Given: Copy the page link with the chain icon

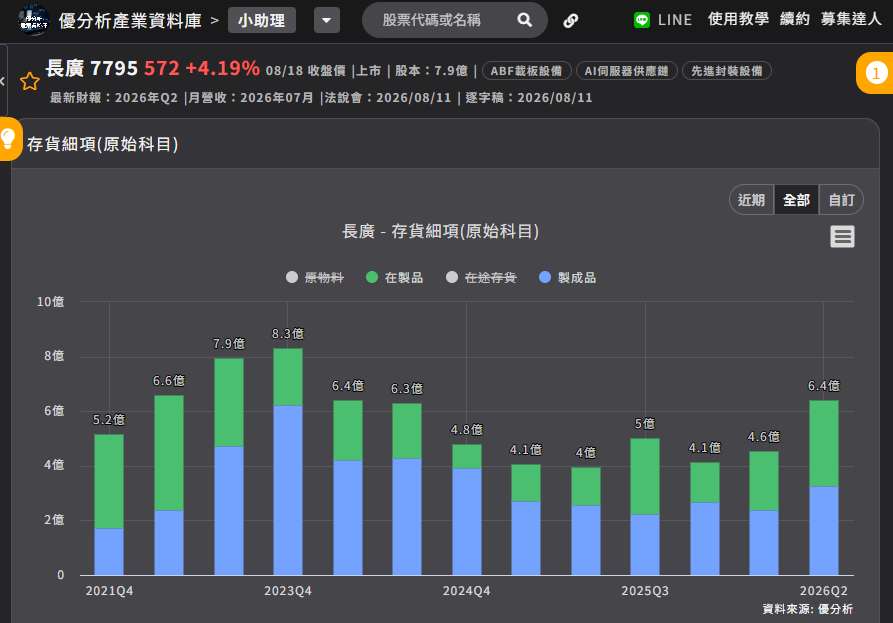Looking at the screenshot, I should click(x=571, y=21).
